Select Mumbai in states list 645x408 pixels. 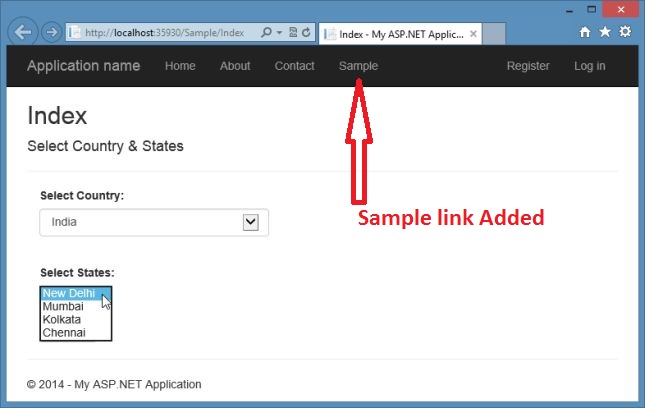(x=76, y=306)
